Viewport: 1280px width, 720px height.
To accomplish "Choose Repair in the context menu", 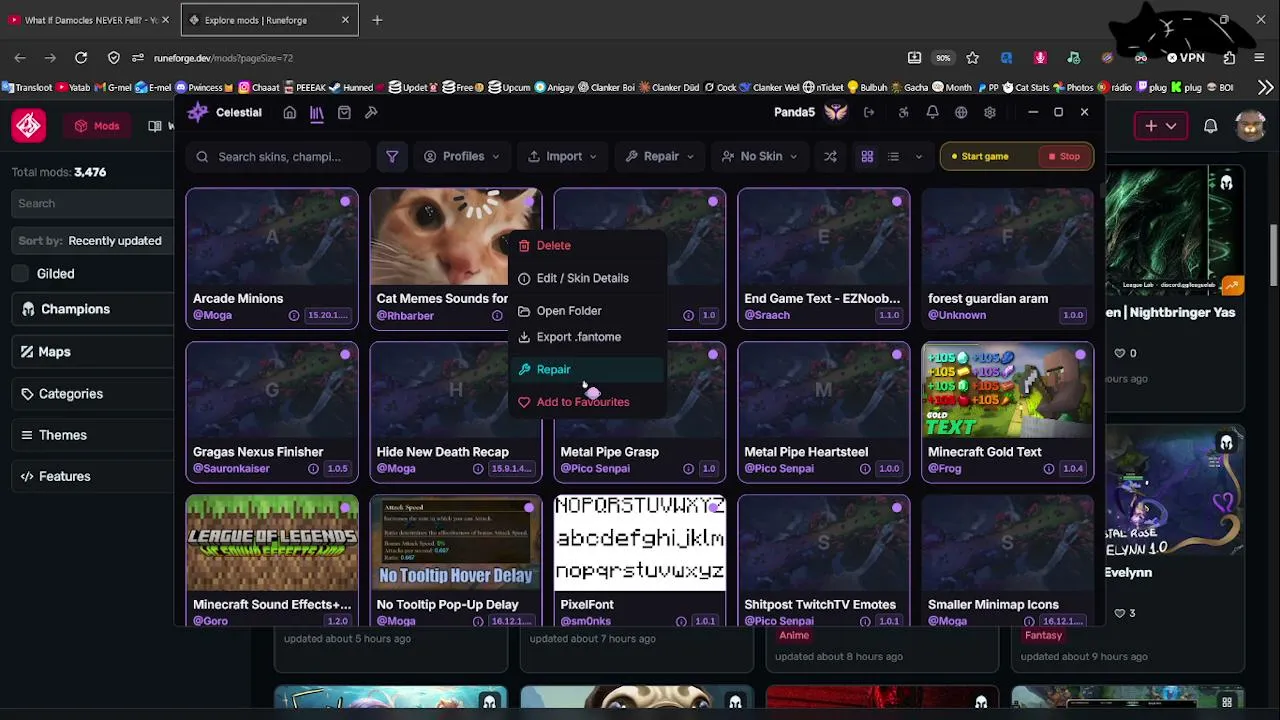I will [x=586, y=370].
